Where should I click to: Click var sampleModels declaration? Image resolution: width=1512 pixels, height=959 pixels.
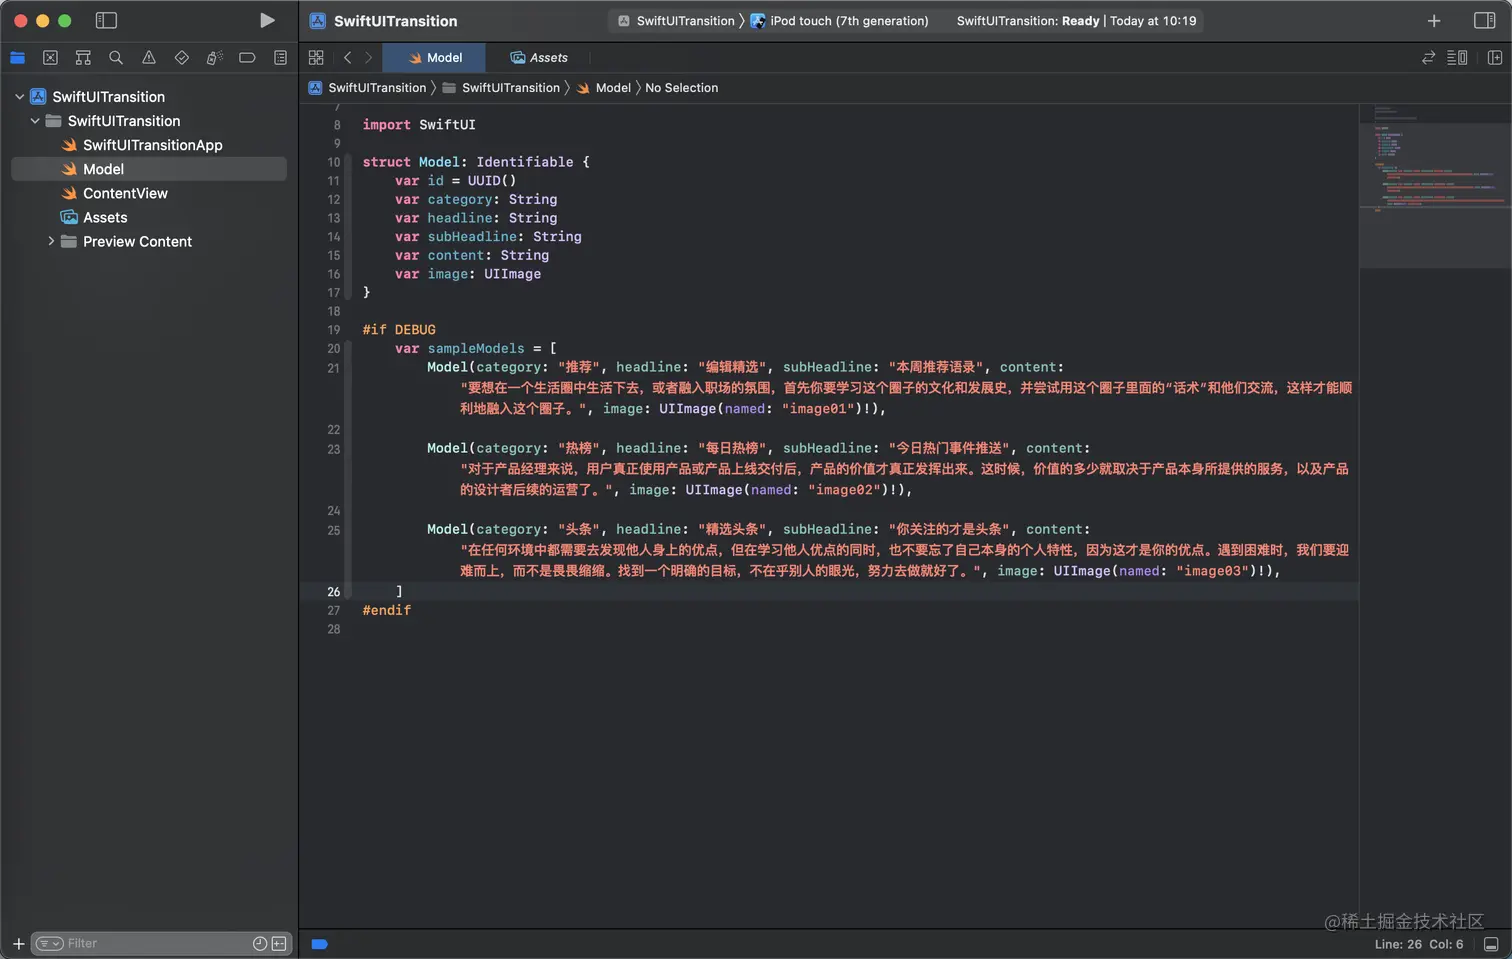(x=476, y=349)
